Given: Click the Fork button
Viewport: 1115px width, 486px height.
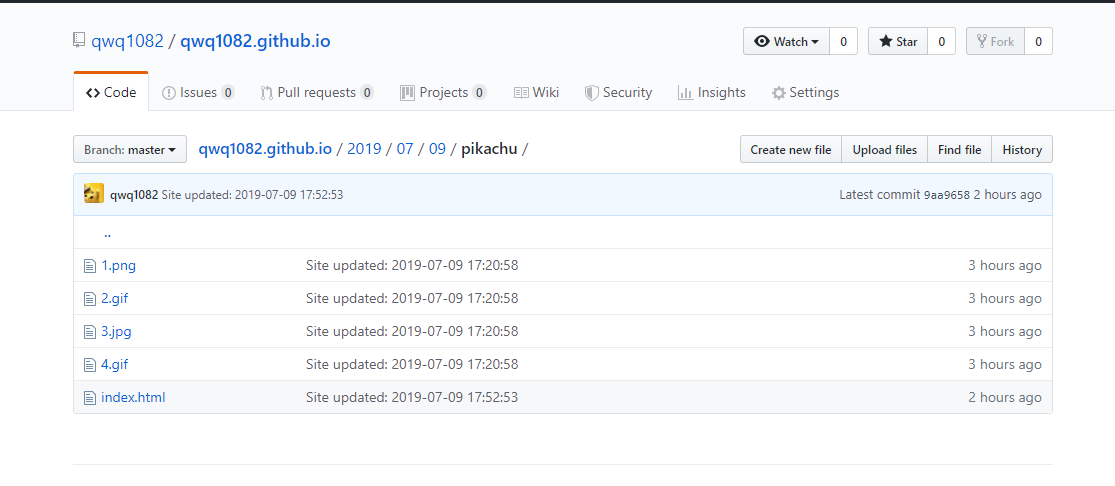Looking at the screenshot, I should [995, 42].
